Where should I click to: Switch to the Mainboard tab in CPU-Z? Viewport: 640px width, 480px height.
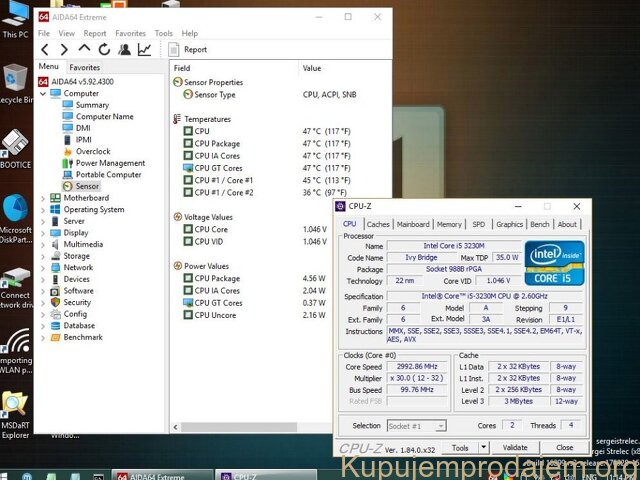(x=413, y=224)
